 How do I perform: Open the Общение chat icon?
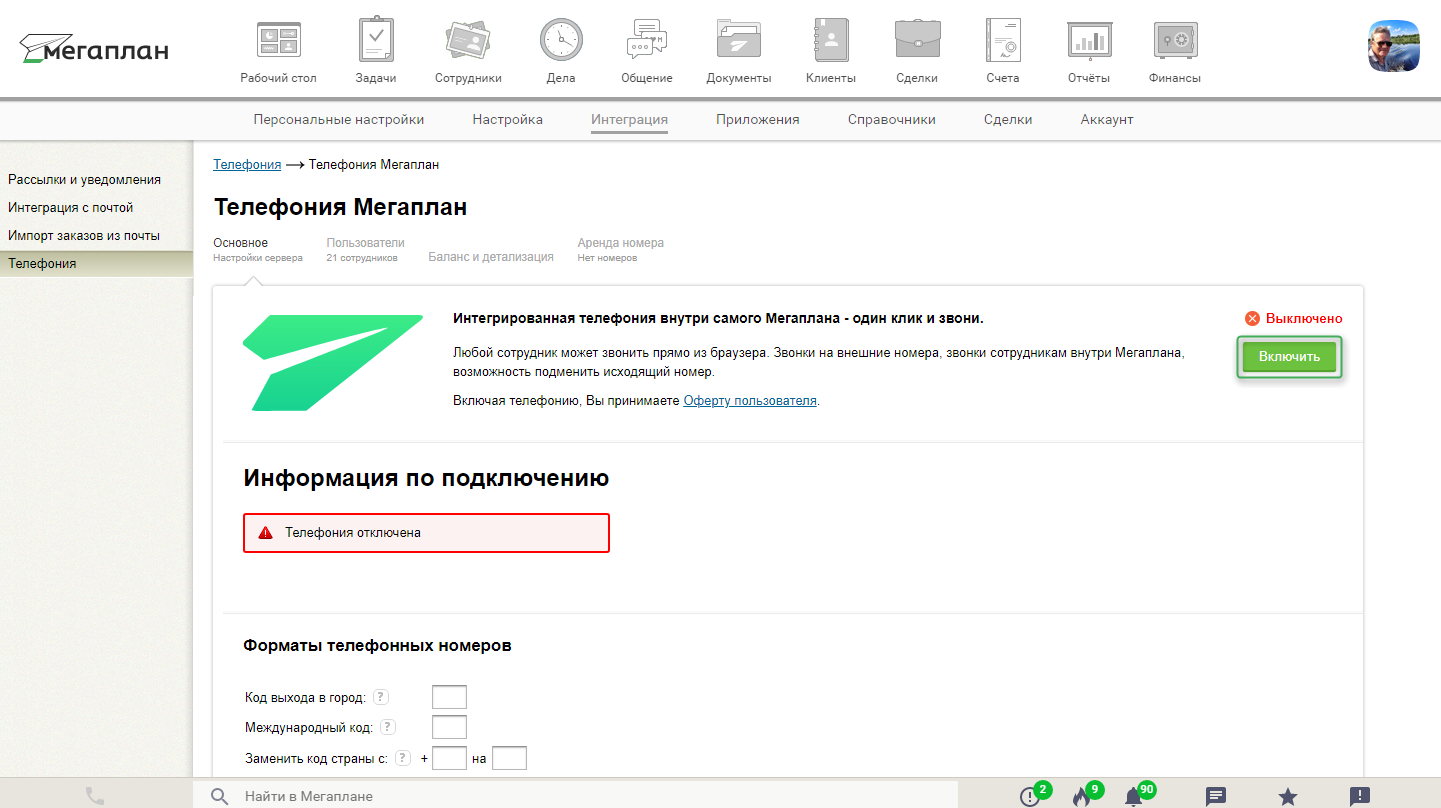646,41
